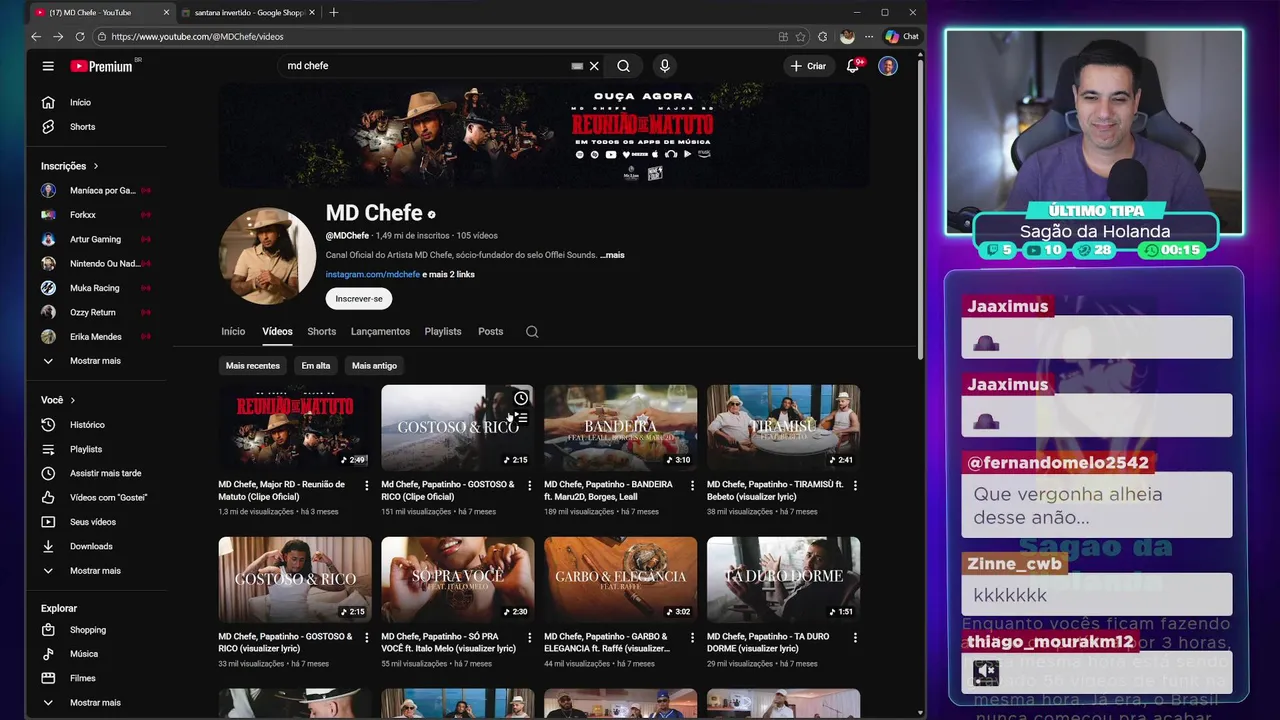Add GOSTOSO & RICO clip to watch later

521,398
